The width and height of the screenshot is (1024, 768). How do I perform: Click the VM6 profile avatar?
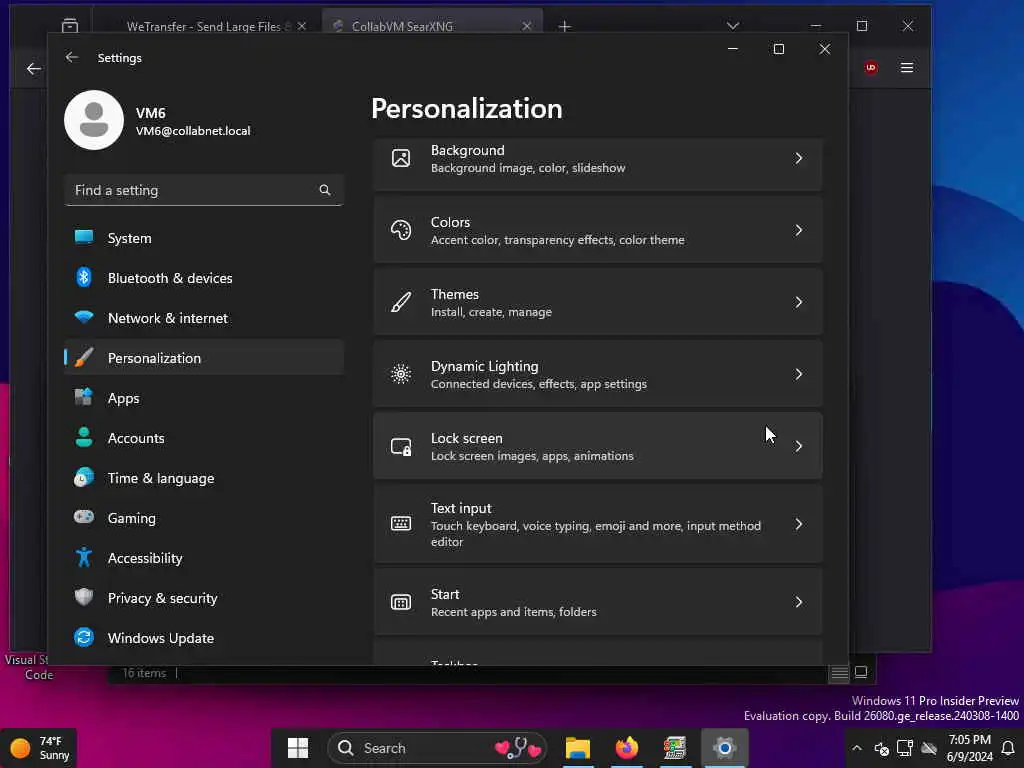94,120
